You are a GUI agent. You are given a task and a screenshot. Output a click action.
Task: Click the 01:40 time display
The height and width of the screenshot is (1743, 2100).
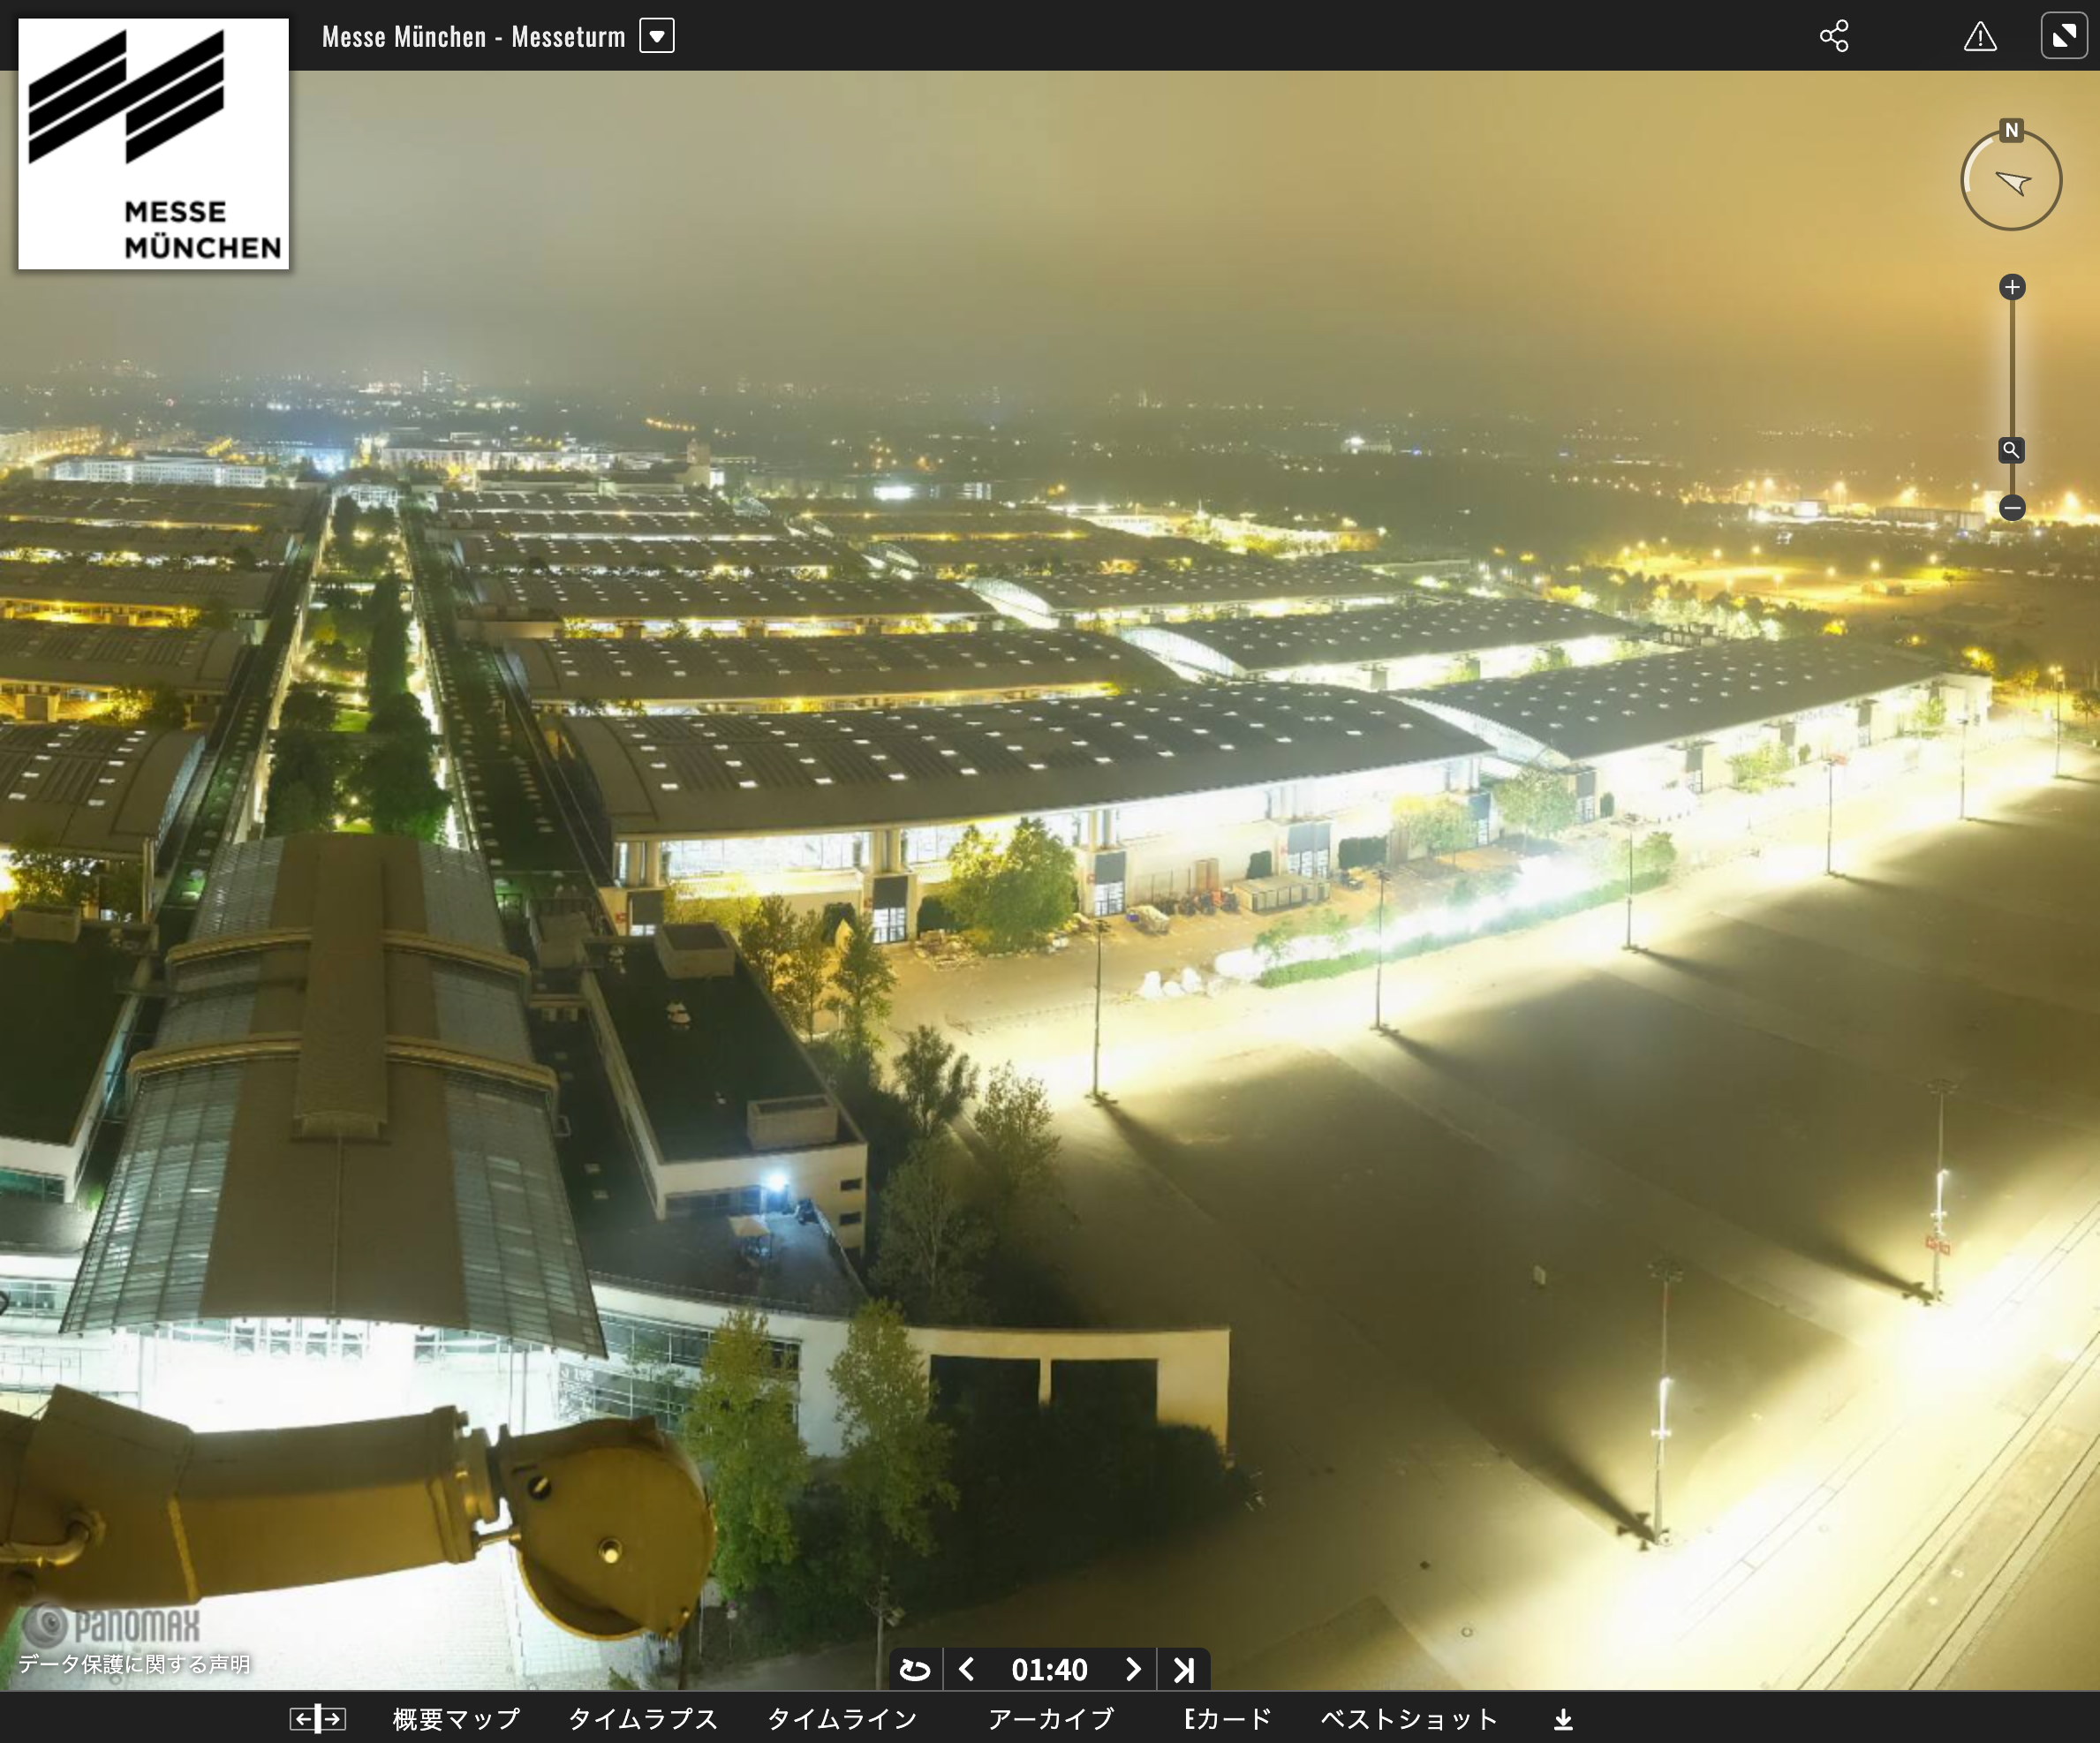pyautogui.click(x=1049, y=1669)
